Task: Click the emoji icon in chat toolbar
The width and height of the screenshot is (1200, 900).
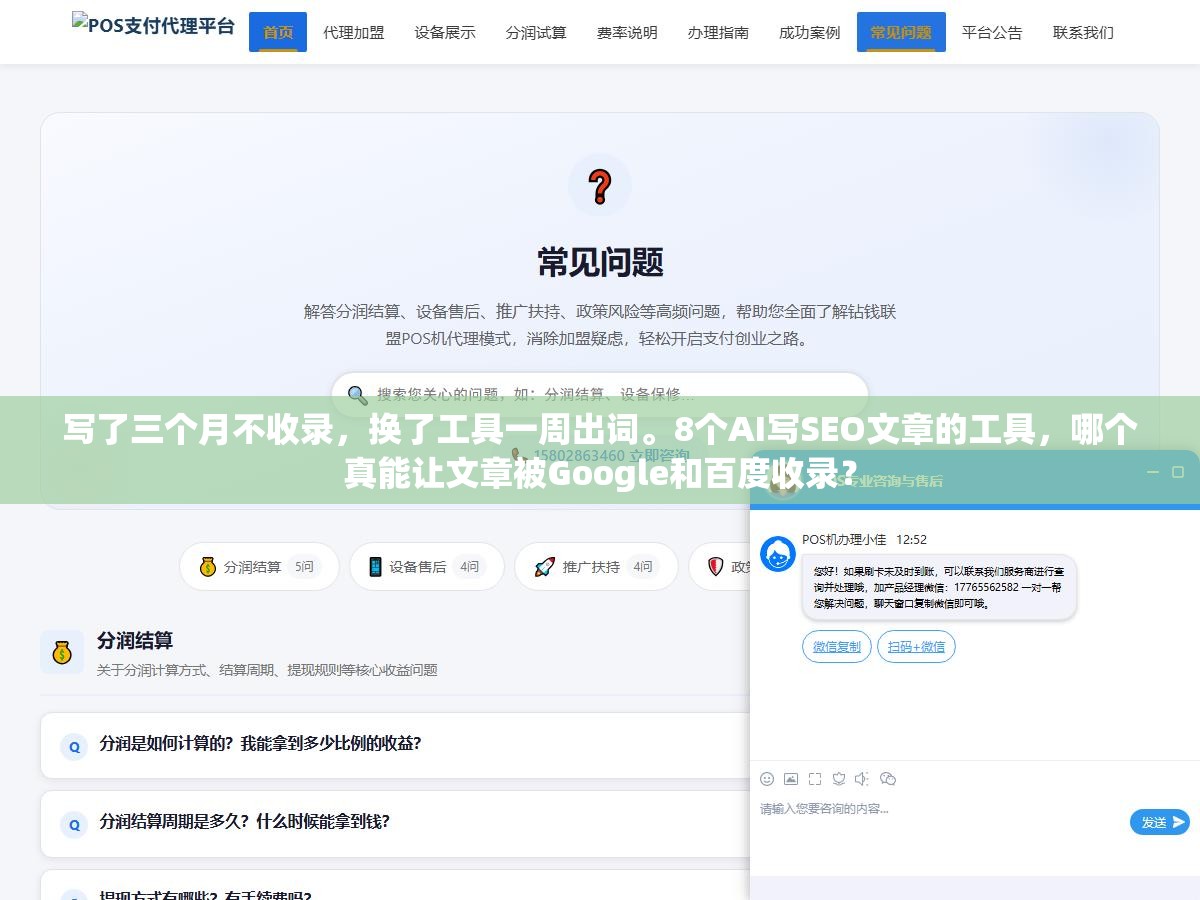Action: [x=767, y=779]
